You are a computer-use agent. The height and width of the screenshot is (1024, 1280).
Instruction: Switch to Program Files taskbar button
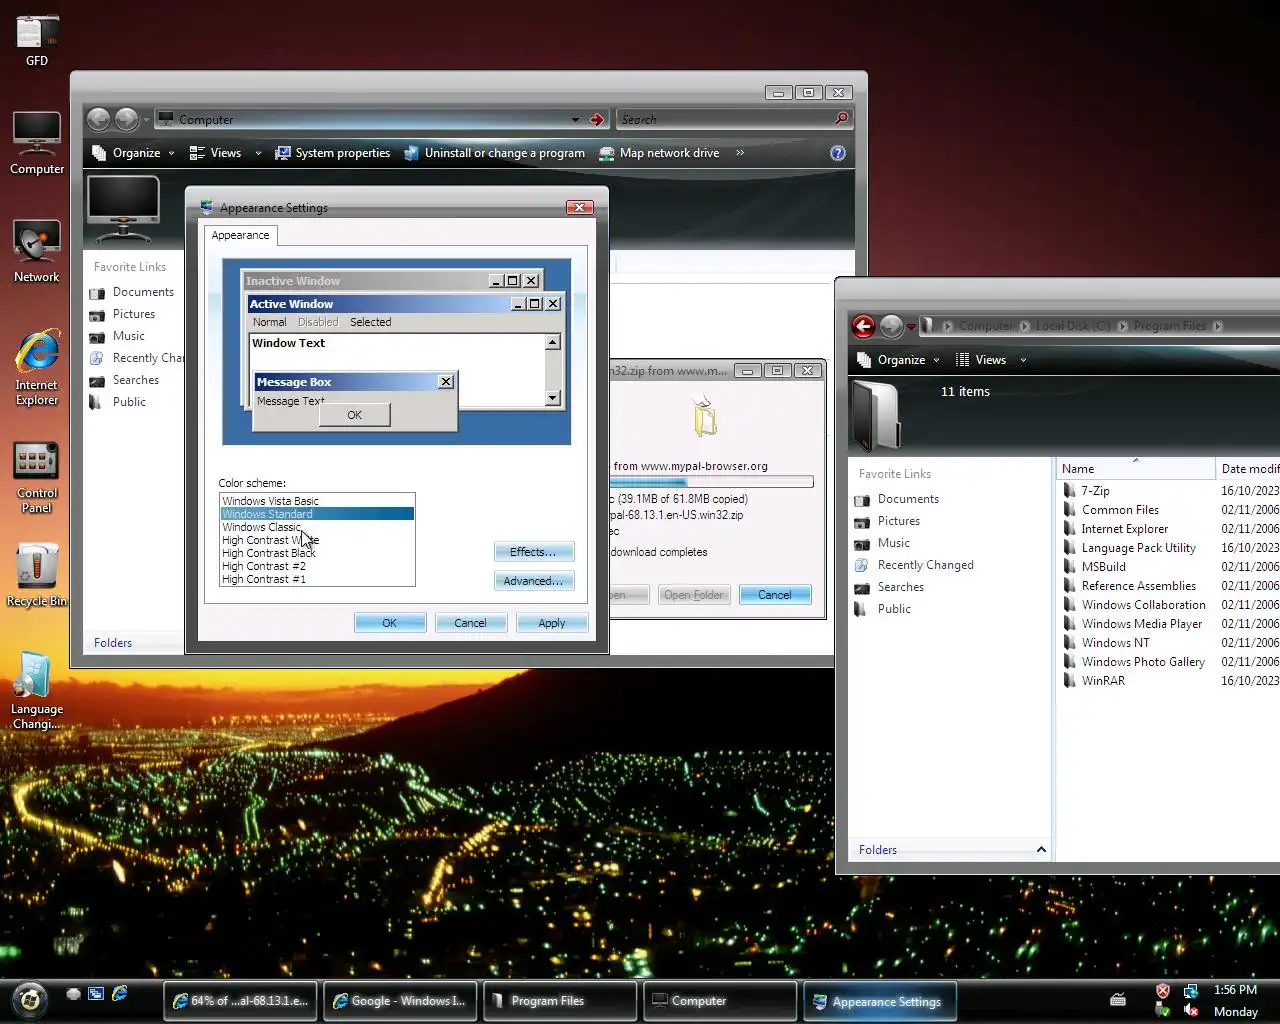point(560,1001)
